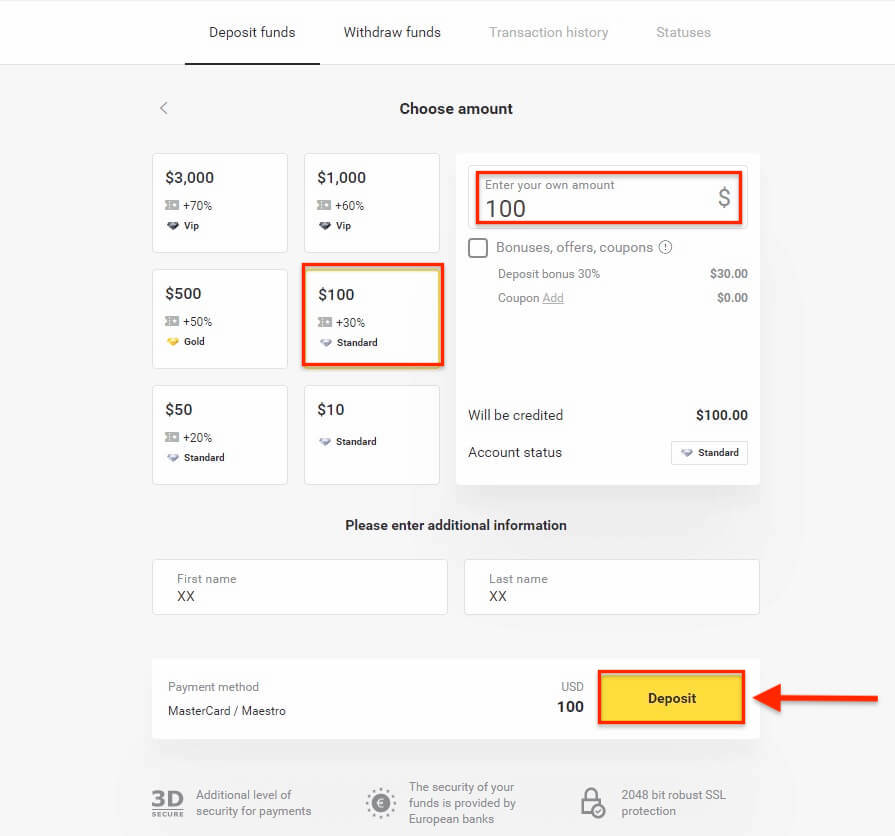Image resolution: width=895 pixels, height=836 pixels.
Task: Click the gold diamond icon on $500 card
Action: pos(172,342)
